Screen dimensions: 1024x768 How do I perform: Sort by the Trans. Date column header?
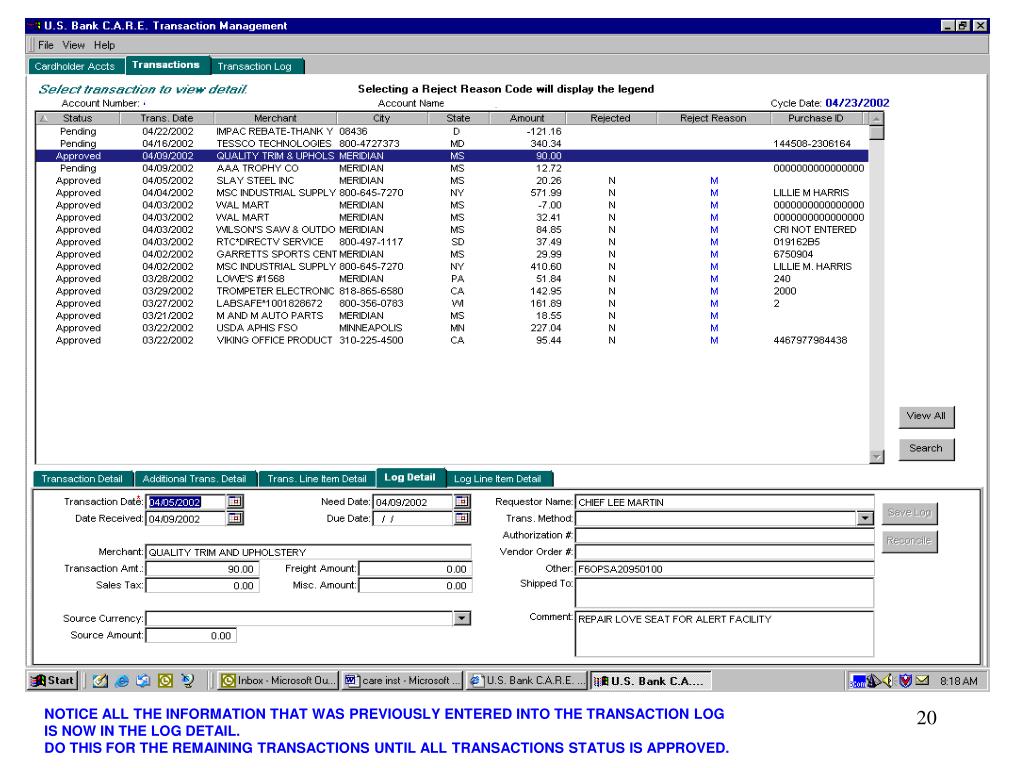pyautogui.click(x=167, y=118)
